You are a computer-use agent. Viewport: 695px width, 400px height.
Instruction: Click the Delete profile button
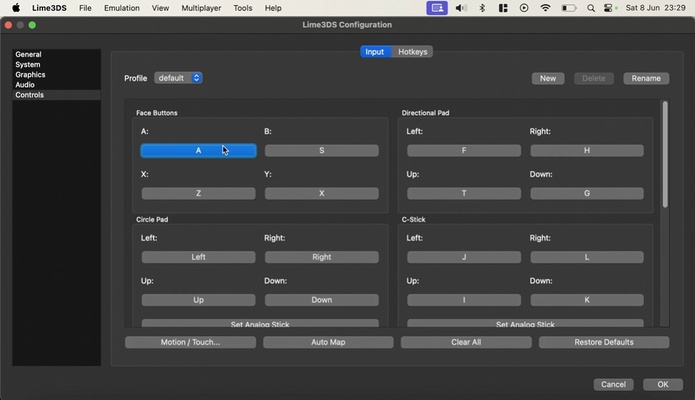point(593,78)
